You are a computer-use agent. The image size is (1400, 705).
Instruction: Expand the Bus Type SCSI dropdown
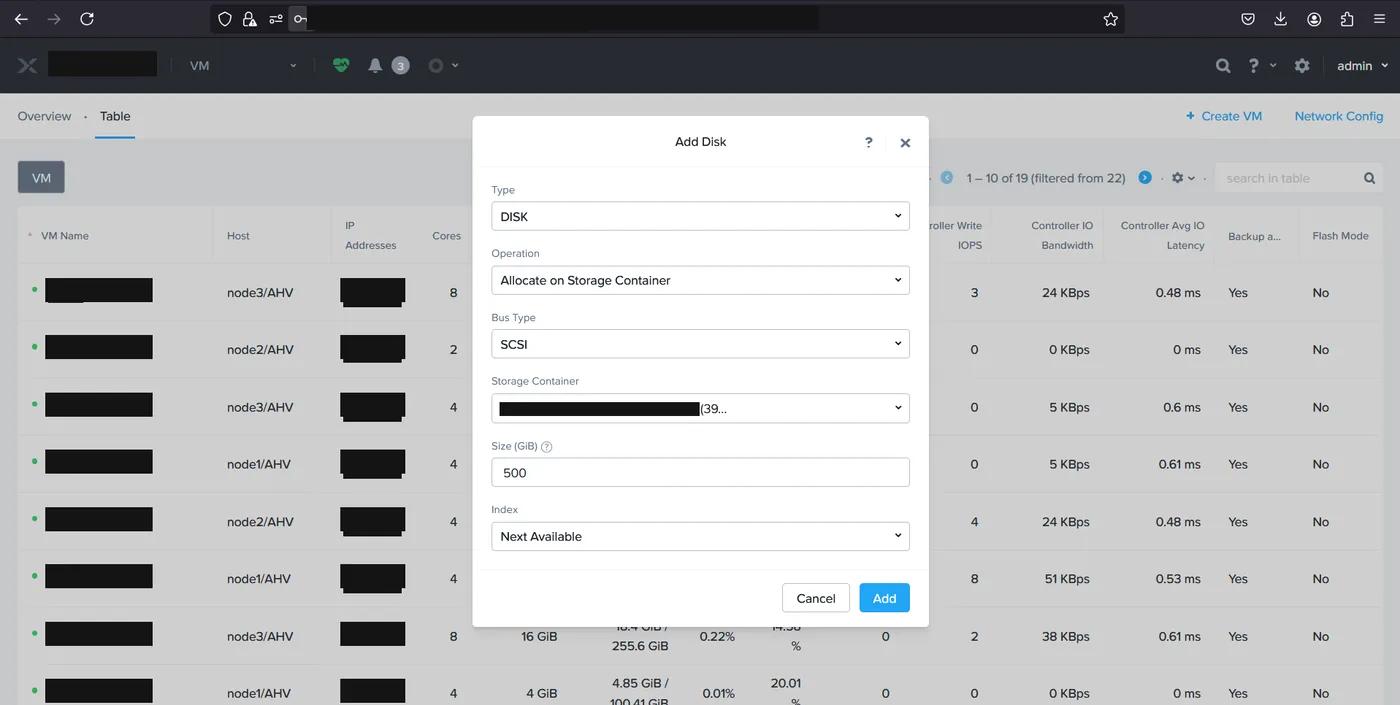[700, 344]
